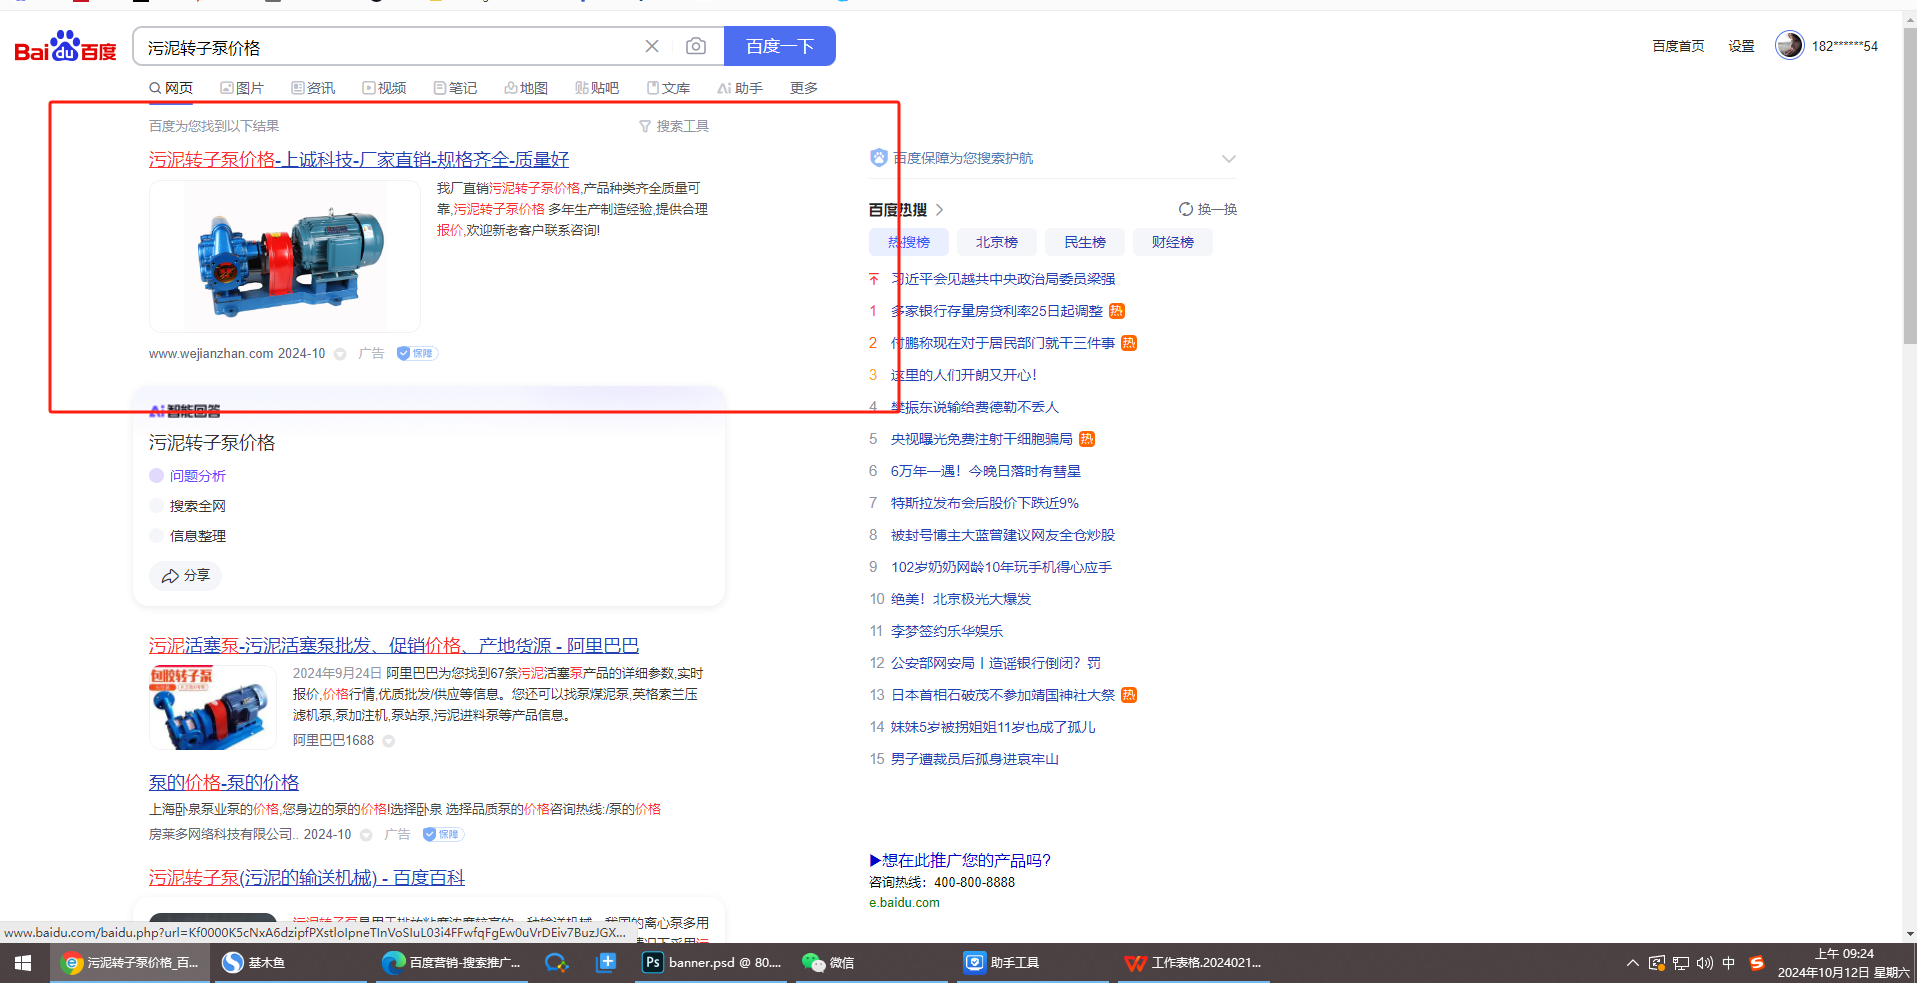Click the 百度一下 search button
1917x983 pixels.
[x=779, y=46]
